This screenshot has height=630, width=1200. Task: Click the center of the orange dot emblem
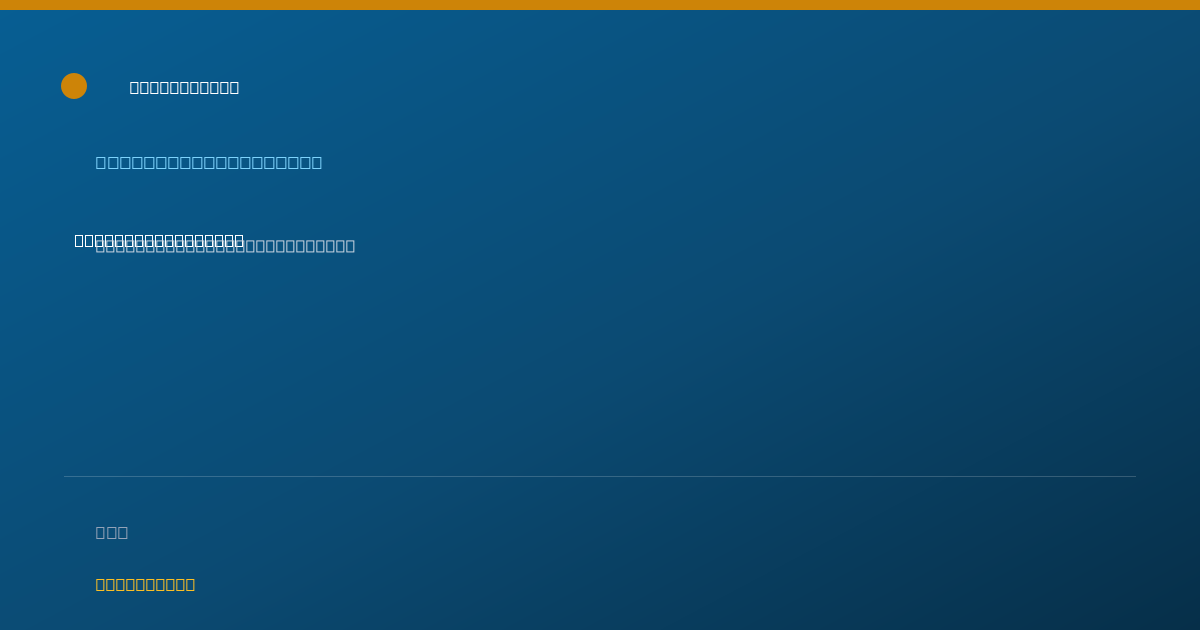pos(74,86)
